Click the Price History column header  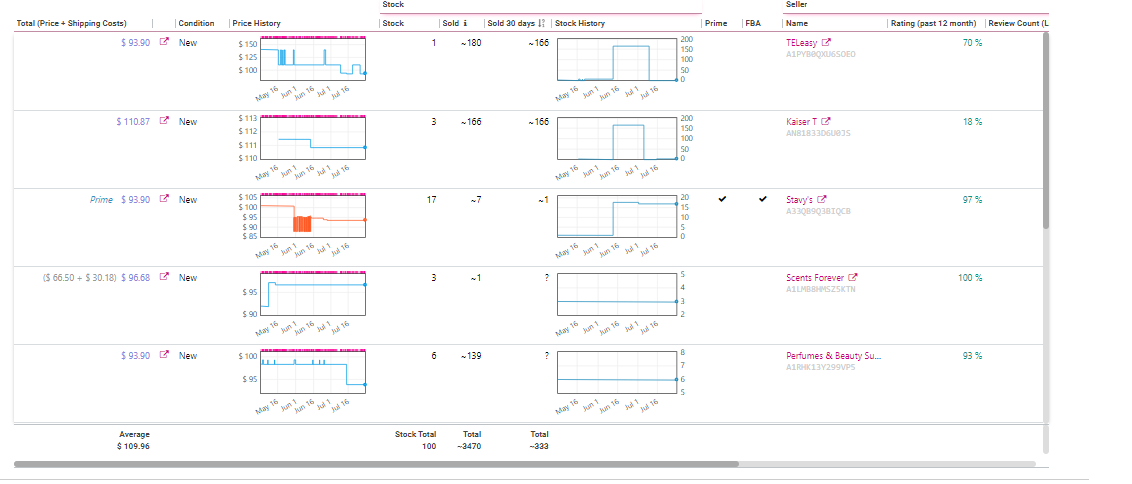click(256, 23)
